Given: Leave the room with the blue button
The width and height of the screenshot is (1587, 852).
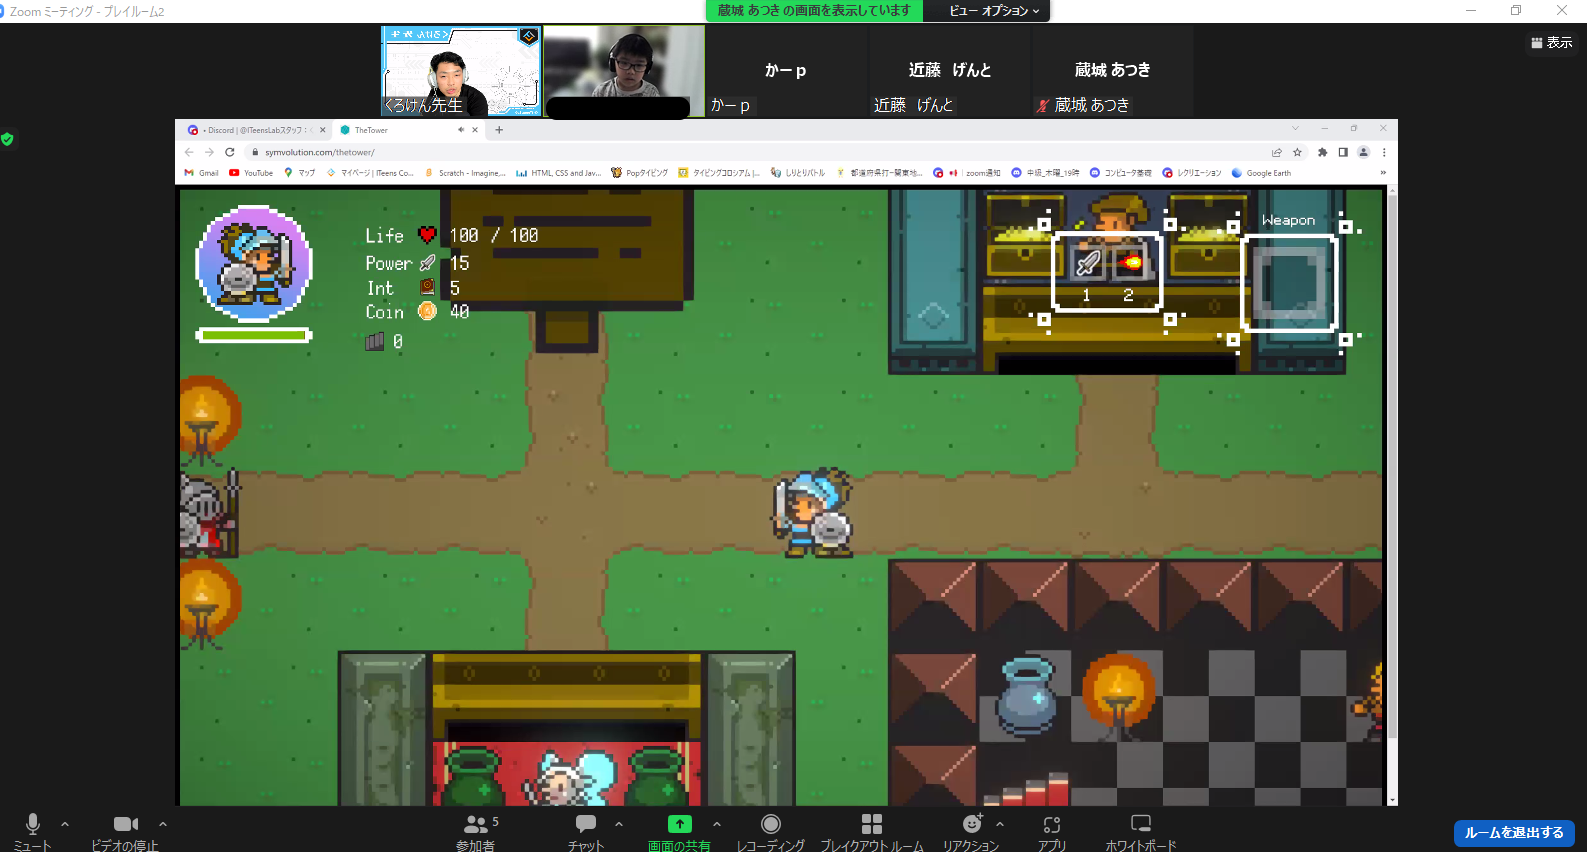Looking at the screenshot, I should click(x=1514, y=833).
